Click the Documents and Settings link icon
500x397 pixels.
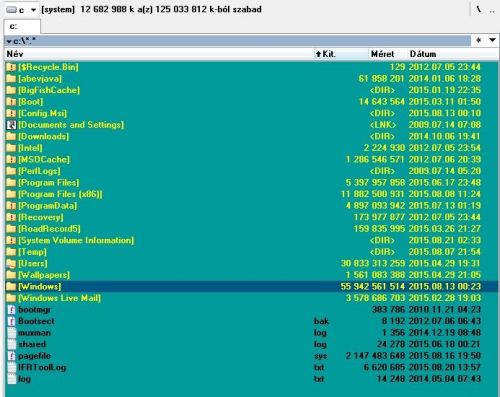tap(11, 125)
